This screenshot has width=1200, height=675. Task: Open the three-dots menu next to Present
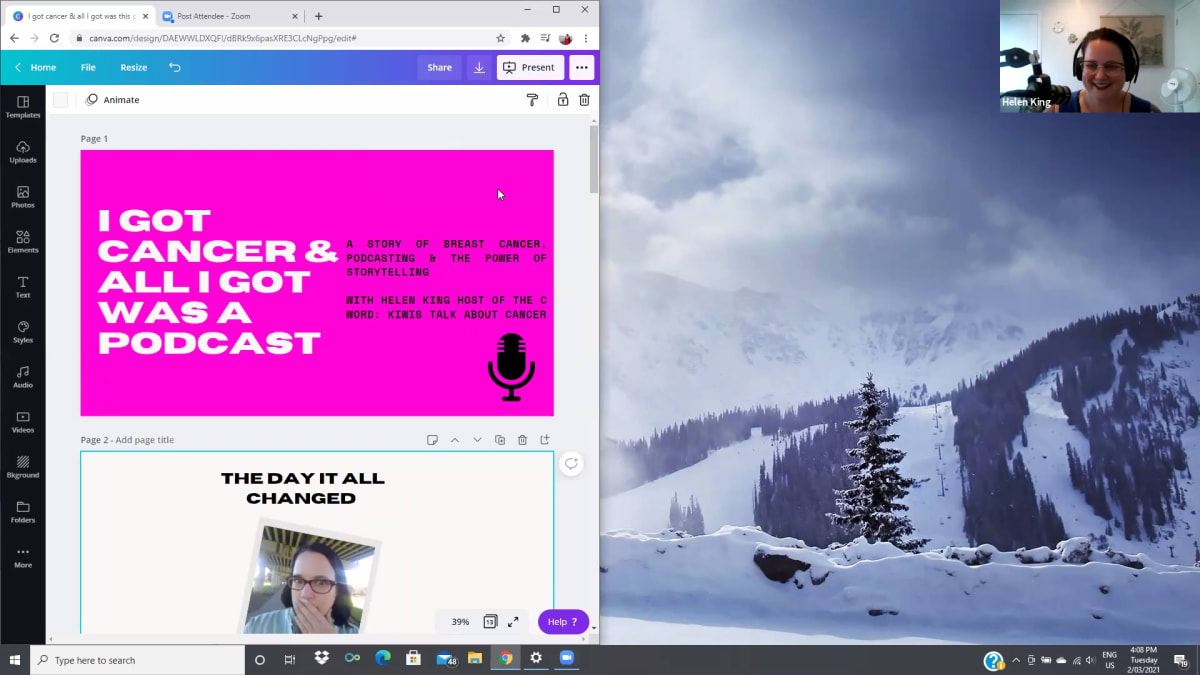coord(582,67)
